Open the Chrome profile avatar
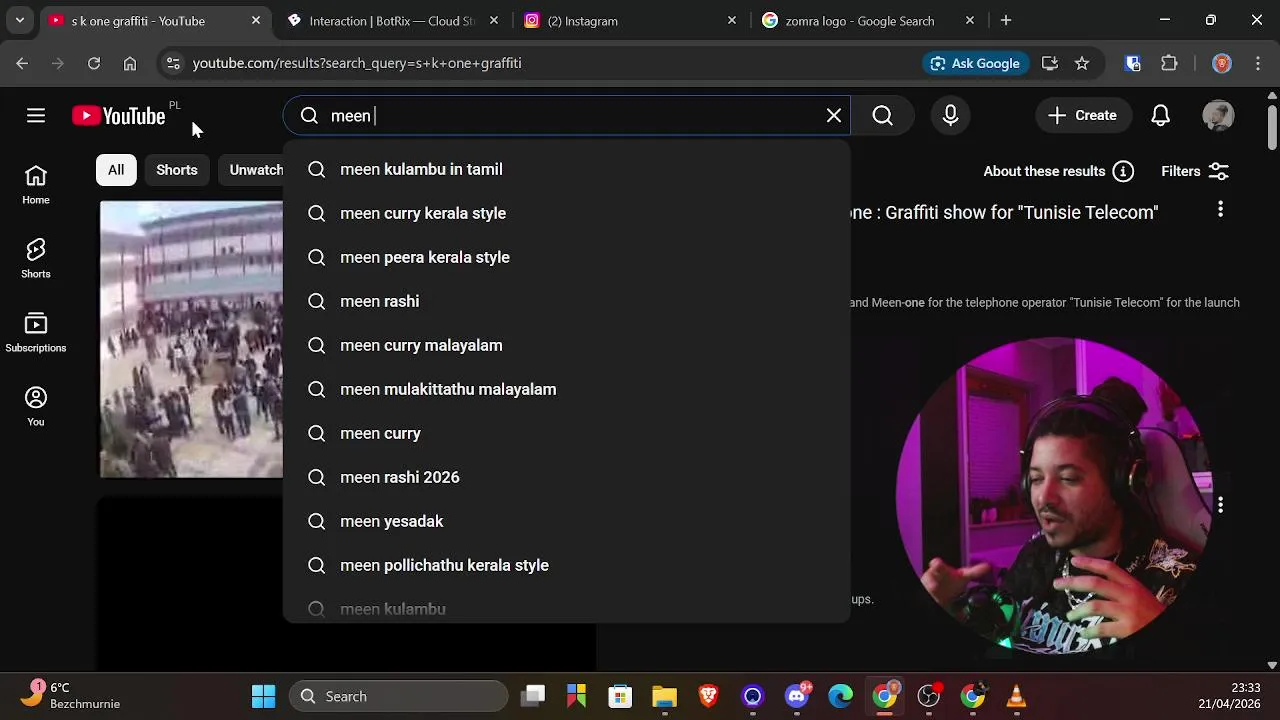Image resolution: width=1280 pixels, height=720 pixels. [1222, 63]
